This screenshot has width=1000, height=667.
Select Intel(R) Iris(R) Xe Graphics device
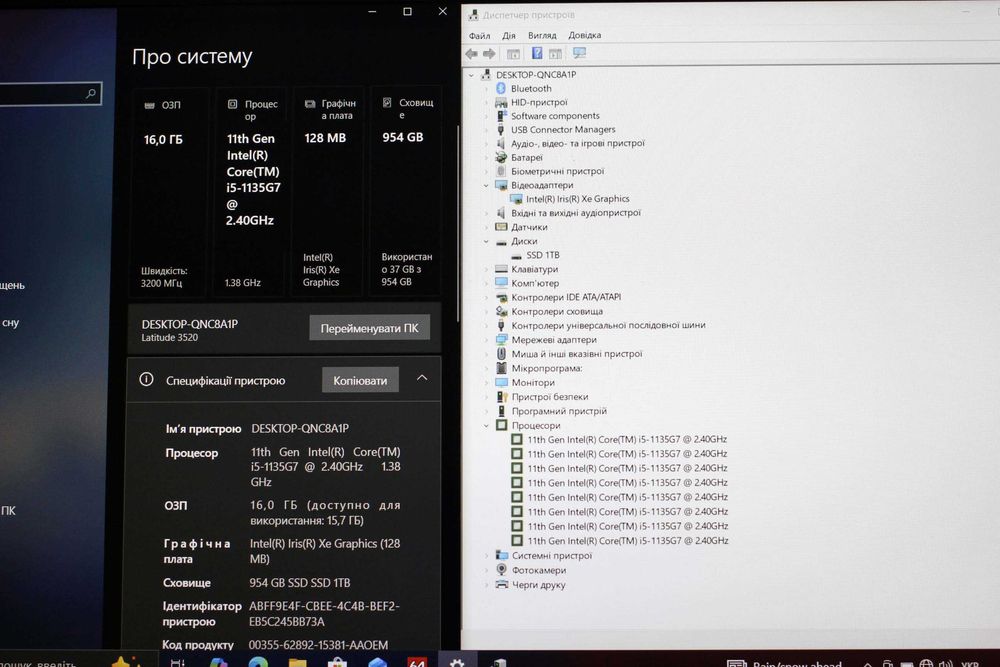(577, 199)
